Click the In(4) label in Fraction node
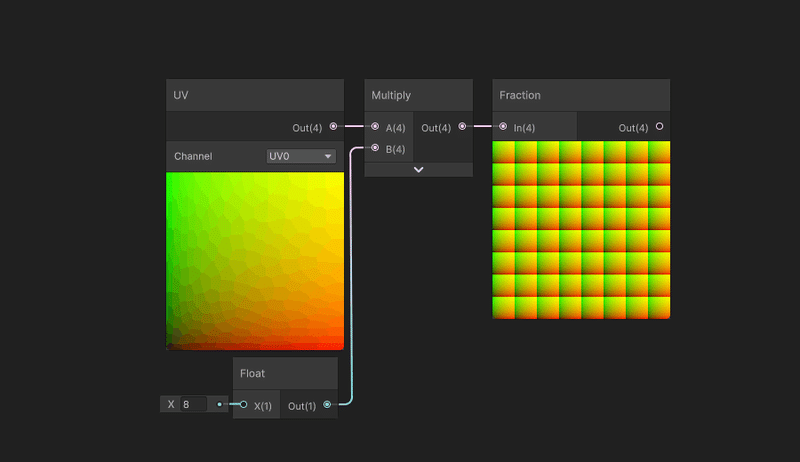Screen dimensions: 800x462 [524, 128]
